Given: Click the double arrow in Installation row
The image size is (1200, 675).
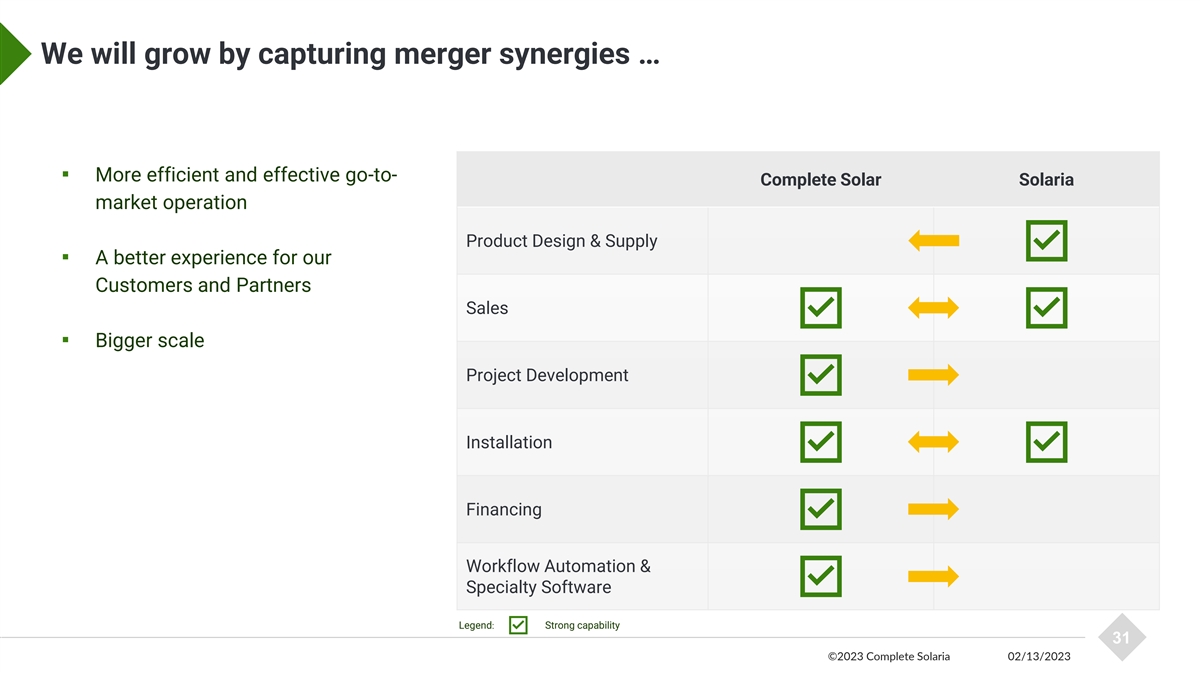Looking at the screenshot, I should 933,442.
